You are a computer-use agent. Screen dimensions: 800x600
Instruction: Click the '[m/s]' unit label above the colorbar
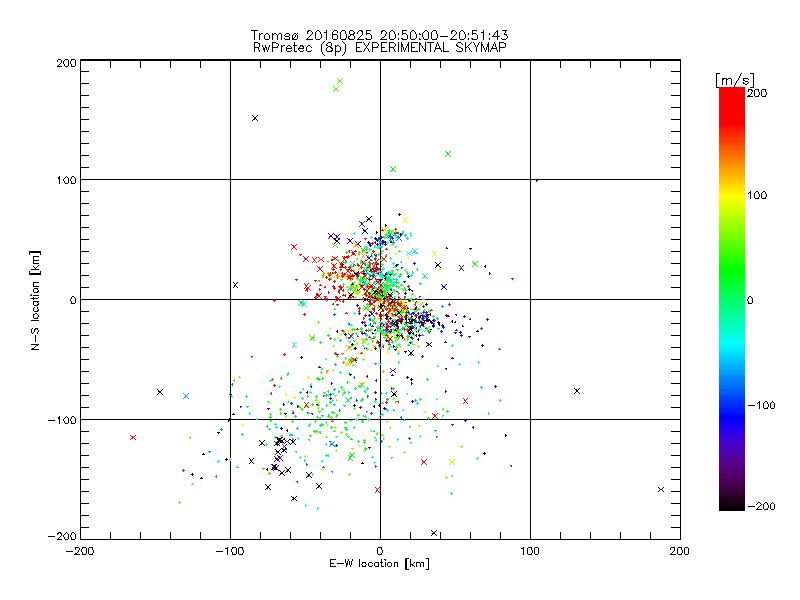click(x=734, y=80)
